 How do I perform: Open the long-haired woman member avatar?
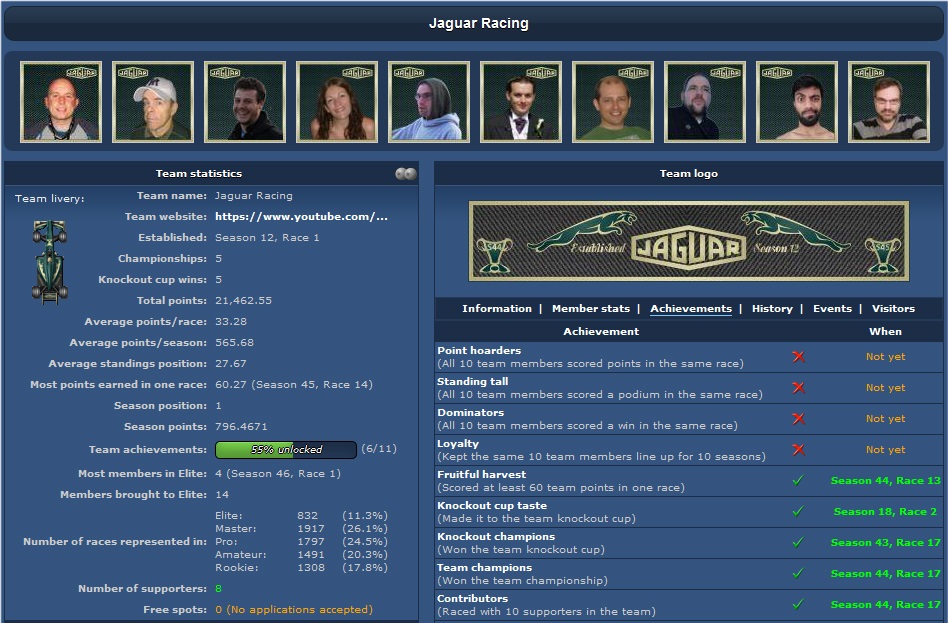pos(337,102)
